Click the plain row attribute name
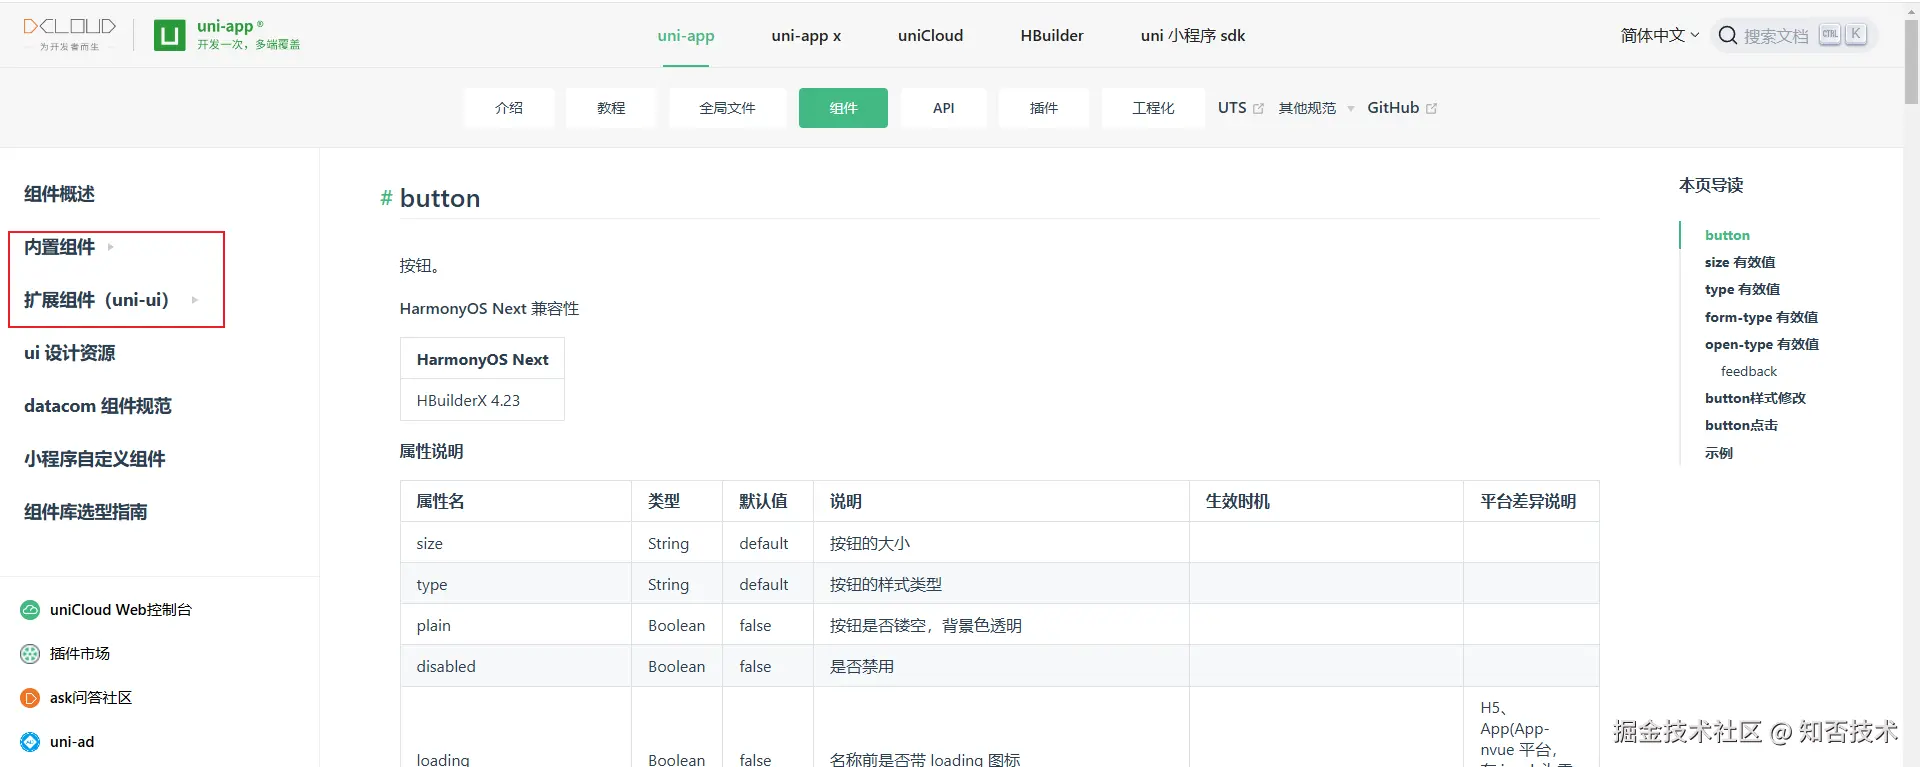Viewport: 1920px width, 767px height. [x=433, y=625]
